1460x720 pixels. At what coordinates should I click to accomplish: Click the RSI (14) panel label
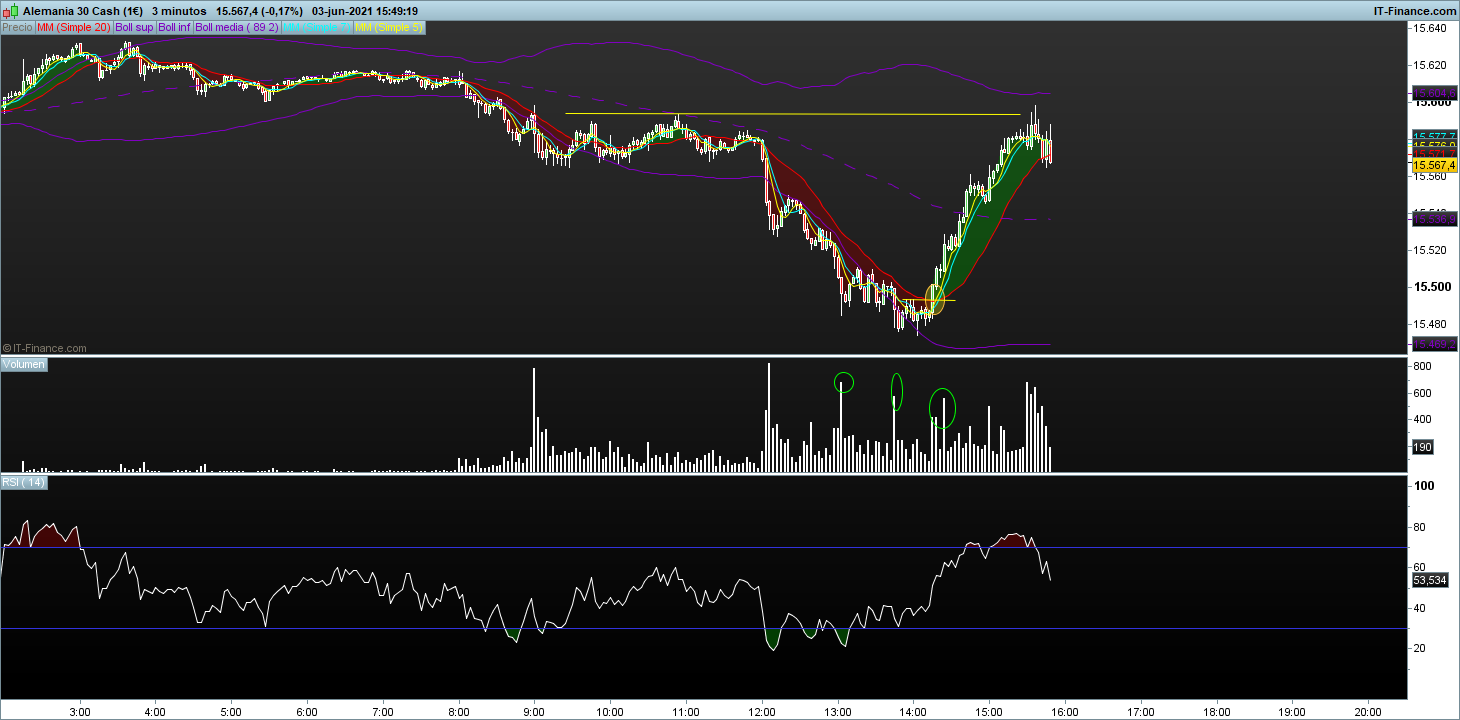click(23, 483)
